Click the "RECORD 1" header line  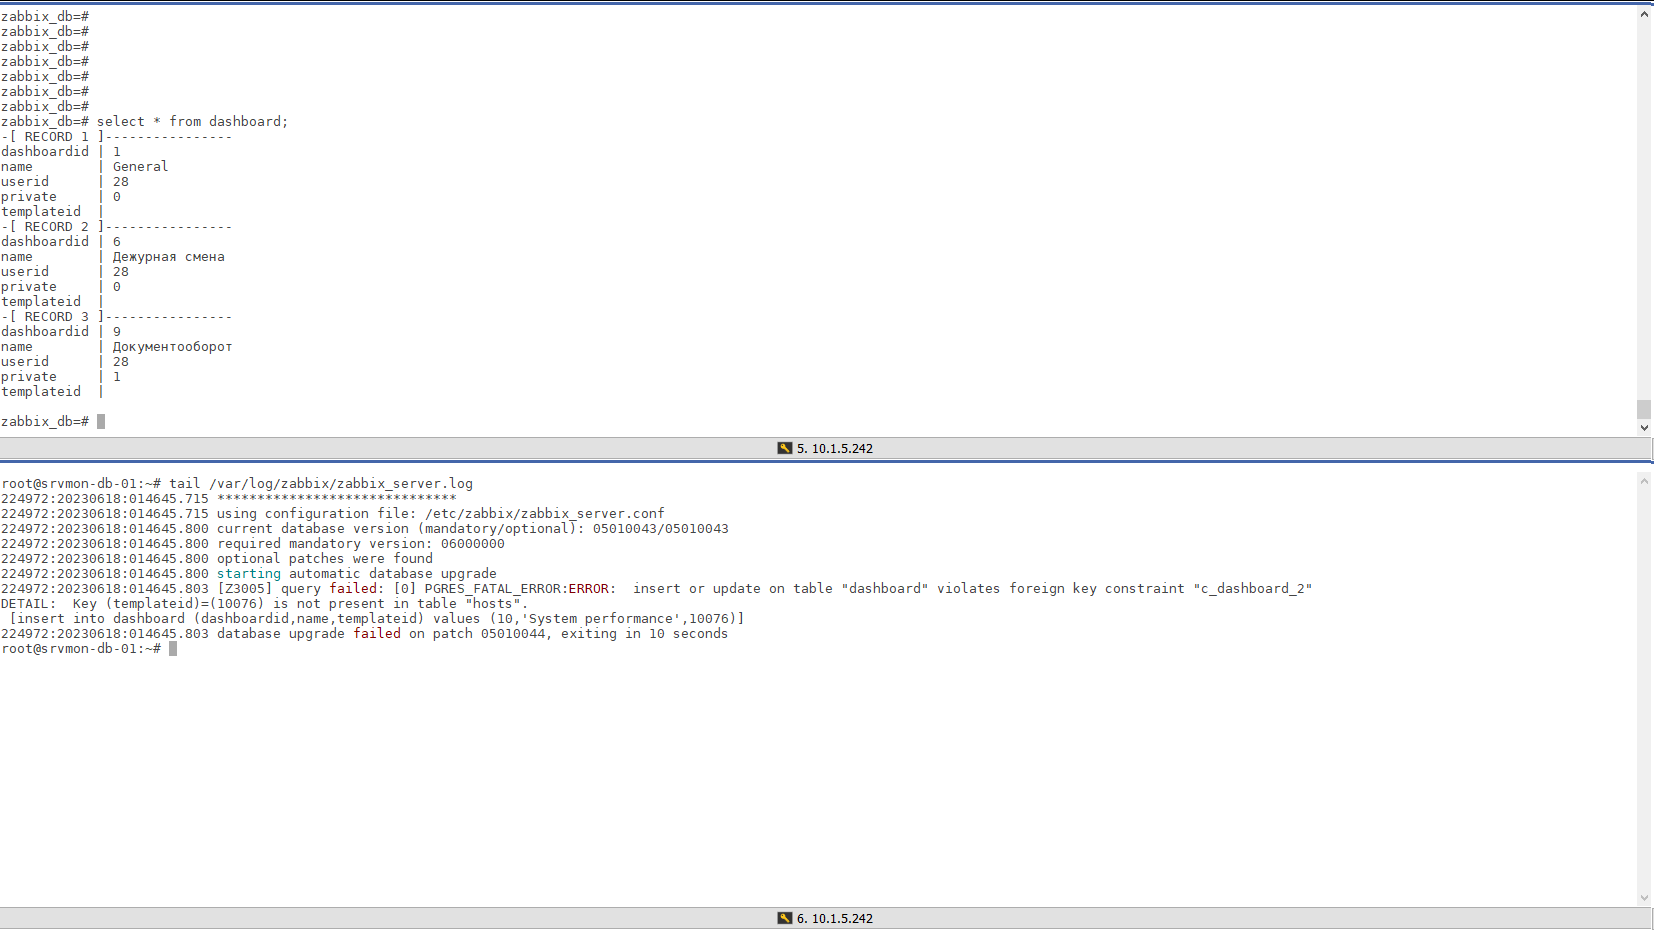(x=116, y=137)
